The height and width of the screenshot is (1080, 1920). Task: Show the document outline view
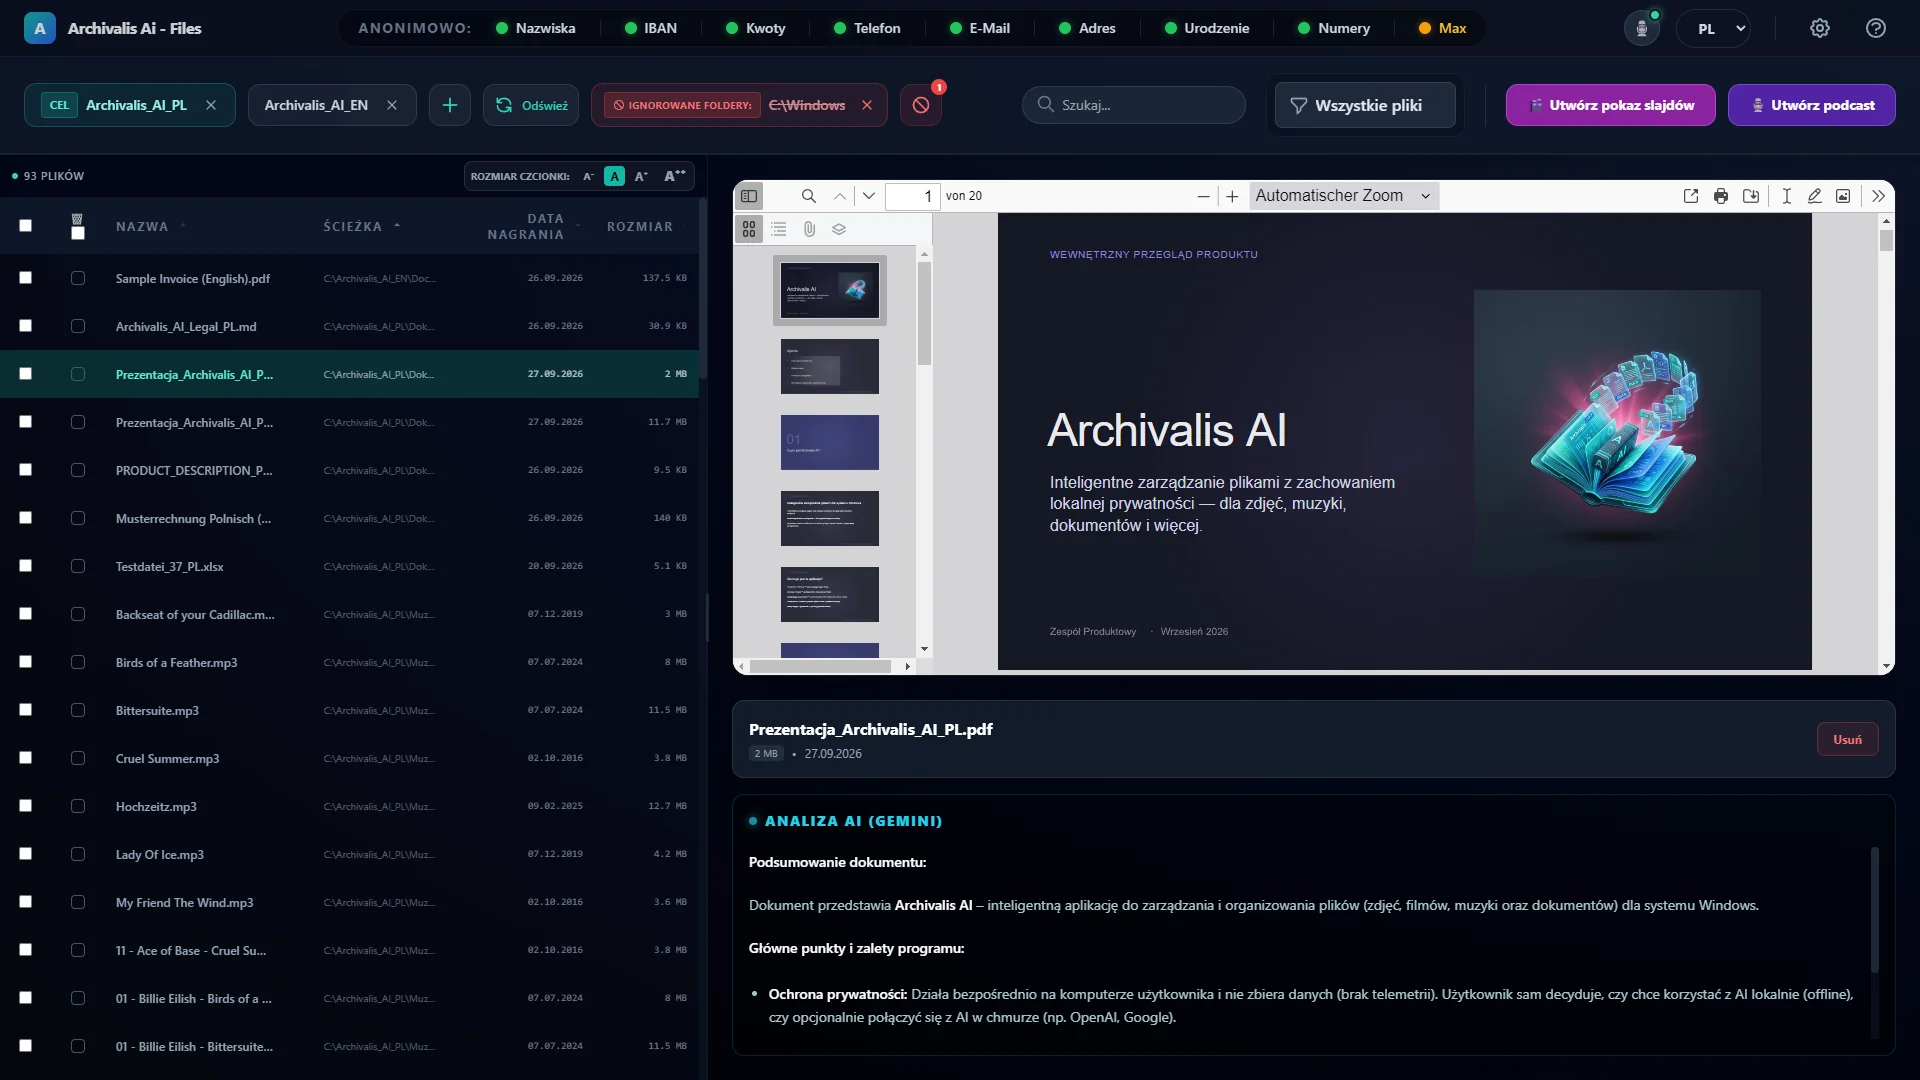tap(779, 229)
